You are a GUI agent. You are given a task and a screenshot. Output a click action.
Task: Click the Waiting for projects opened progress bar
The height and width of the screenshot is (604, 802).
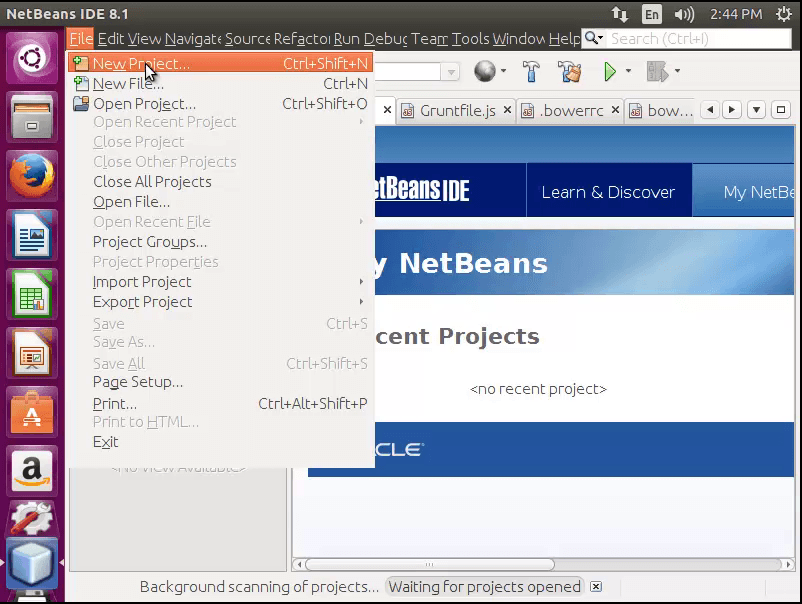coord(484,587)
